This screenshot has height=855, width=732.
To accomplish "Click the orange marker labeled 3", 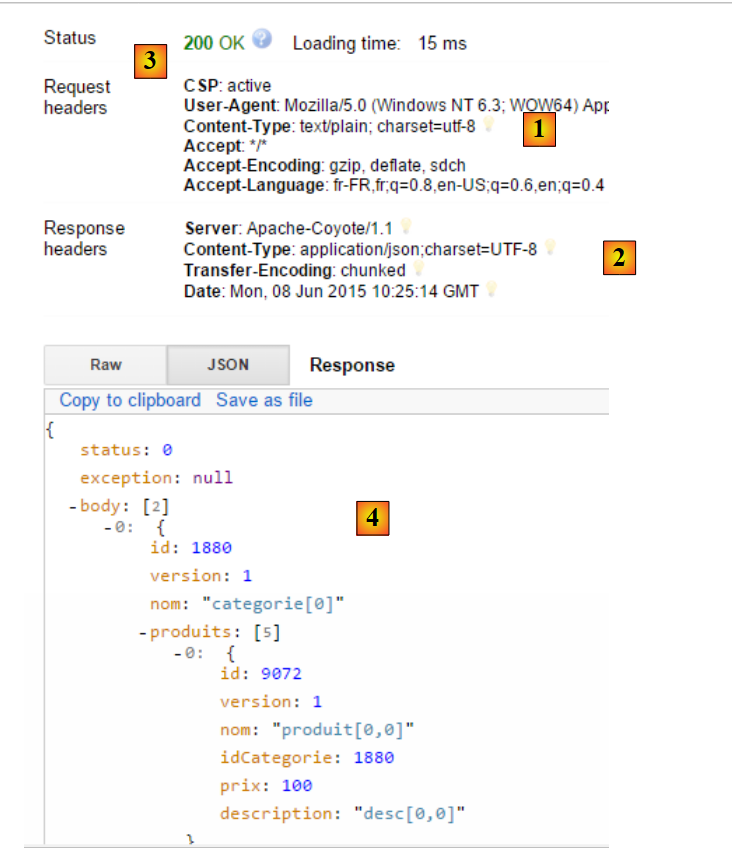I will pyautogui.click(x=150, y=61).
